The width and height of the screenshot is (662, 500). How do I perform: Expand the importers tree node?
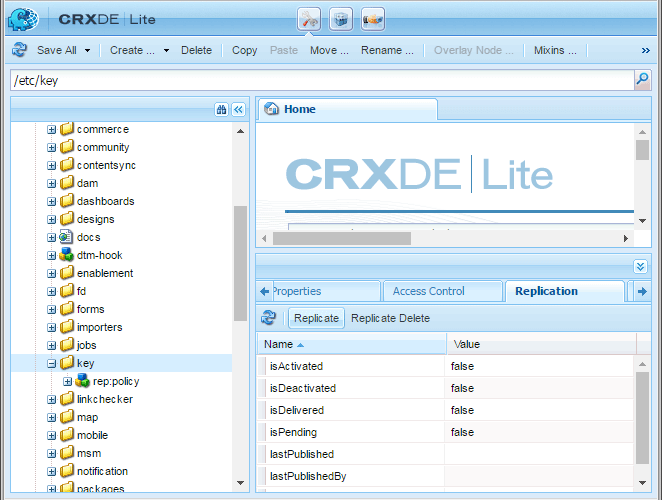pos(52,328)
